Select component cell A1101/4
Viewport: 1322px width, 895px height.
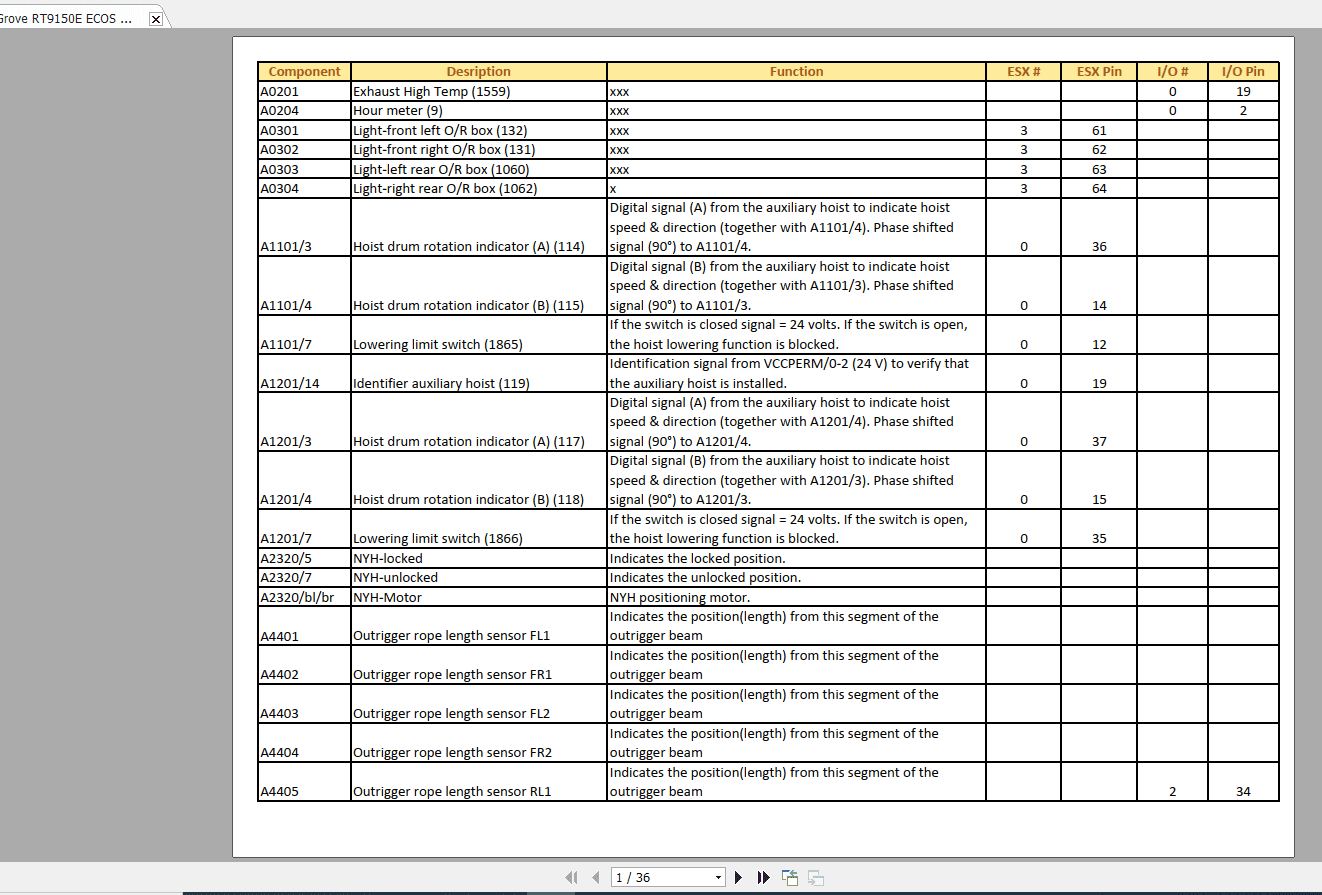click(304, 286)
